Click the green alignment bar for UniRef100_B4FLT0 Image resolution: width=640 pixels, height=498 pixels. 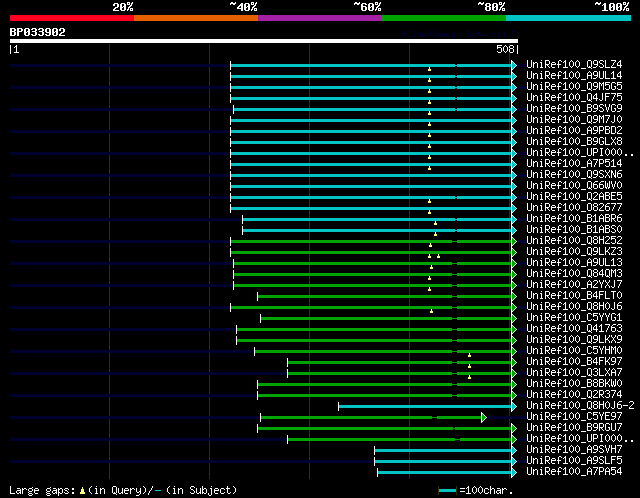(384, 296)
